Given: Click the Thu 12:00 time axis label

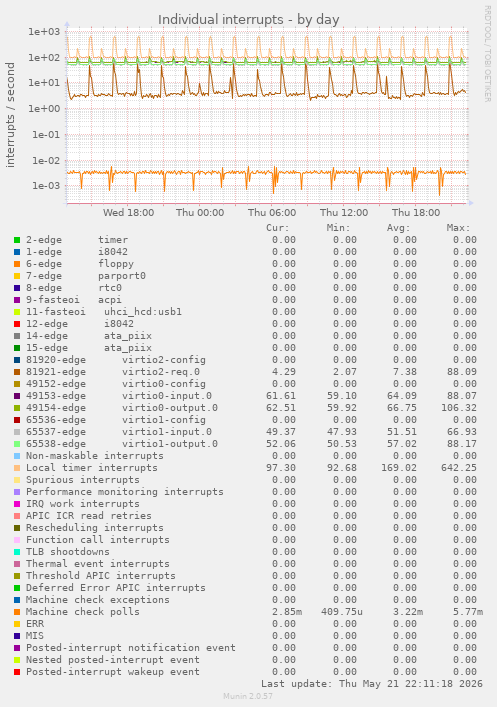Looking at the screenshot, I should click(344, 212).
